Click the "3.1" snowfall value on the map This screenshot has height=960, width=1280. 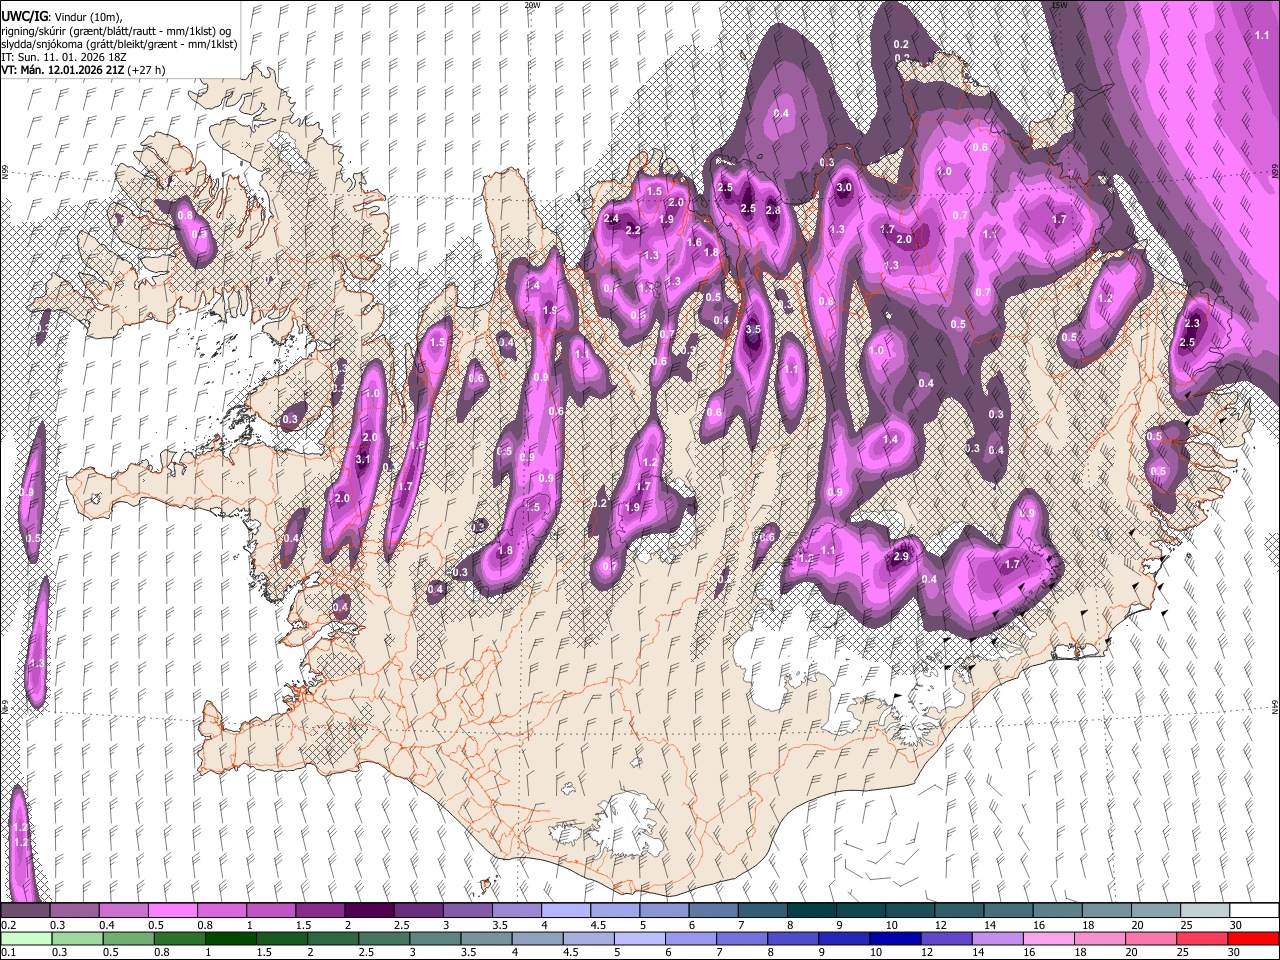click(363, 459)
